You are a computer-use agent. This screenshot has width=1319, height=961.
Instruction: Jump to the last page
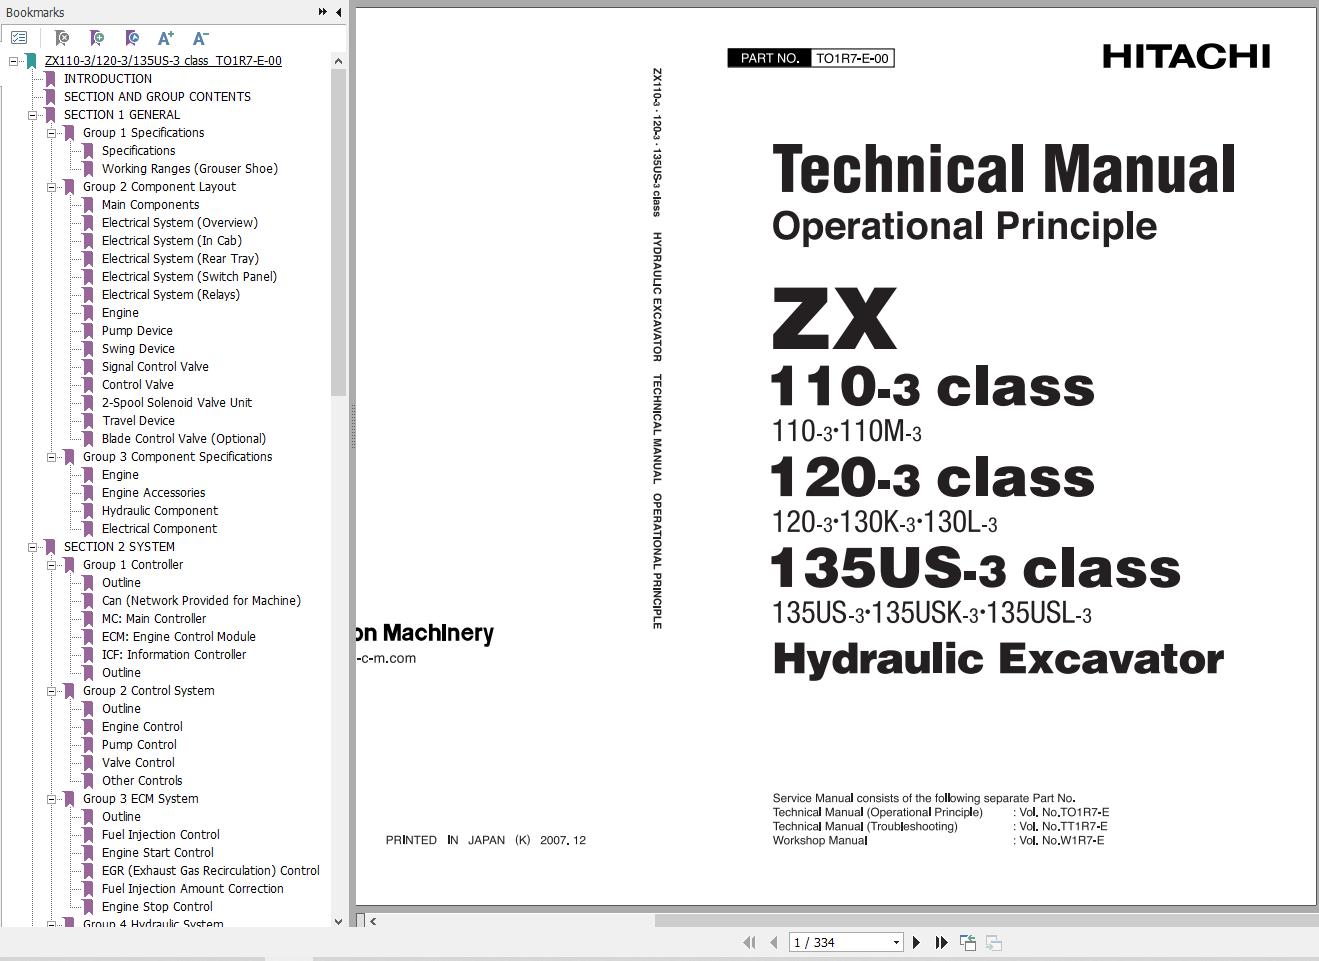pyautogui.click(x=941, y=942)
